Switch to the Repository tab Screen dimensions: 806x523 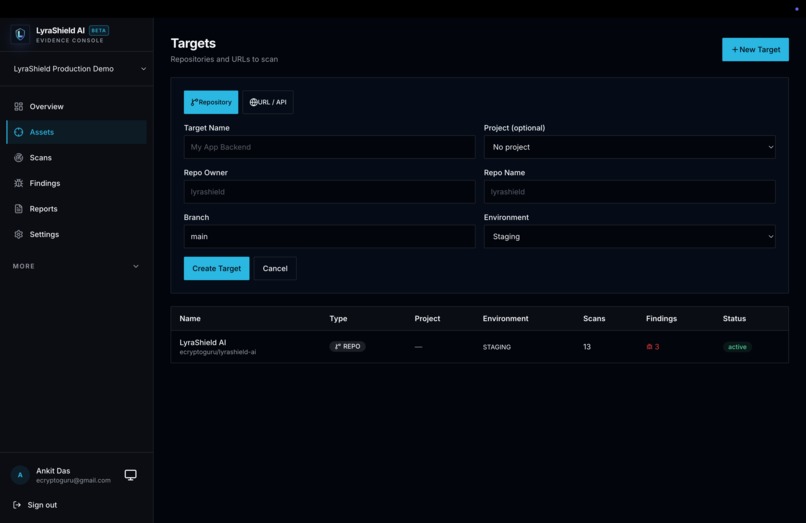pos(211,102)
